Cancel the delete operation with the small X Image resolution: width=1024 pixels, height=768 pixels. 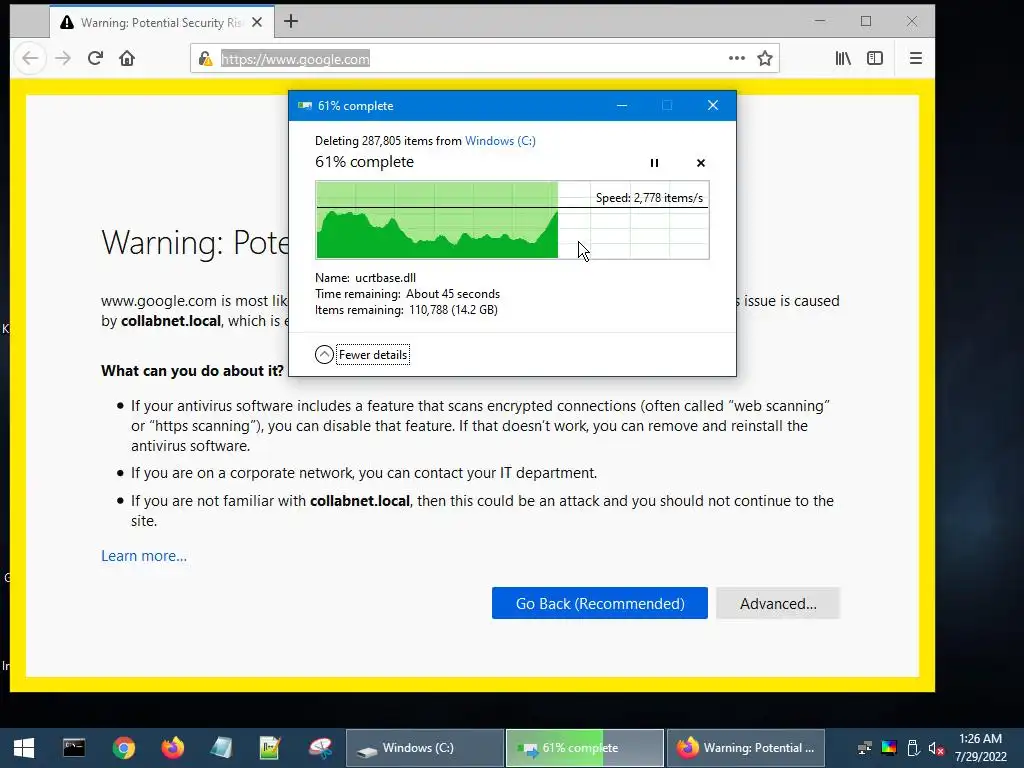701,163
